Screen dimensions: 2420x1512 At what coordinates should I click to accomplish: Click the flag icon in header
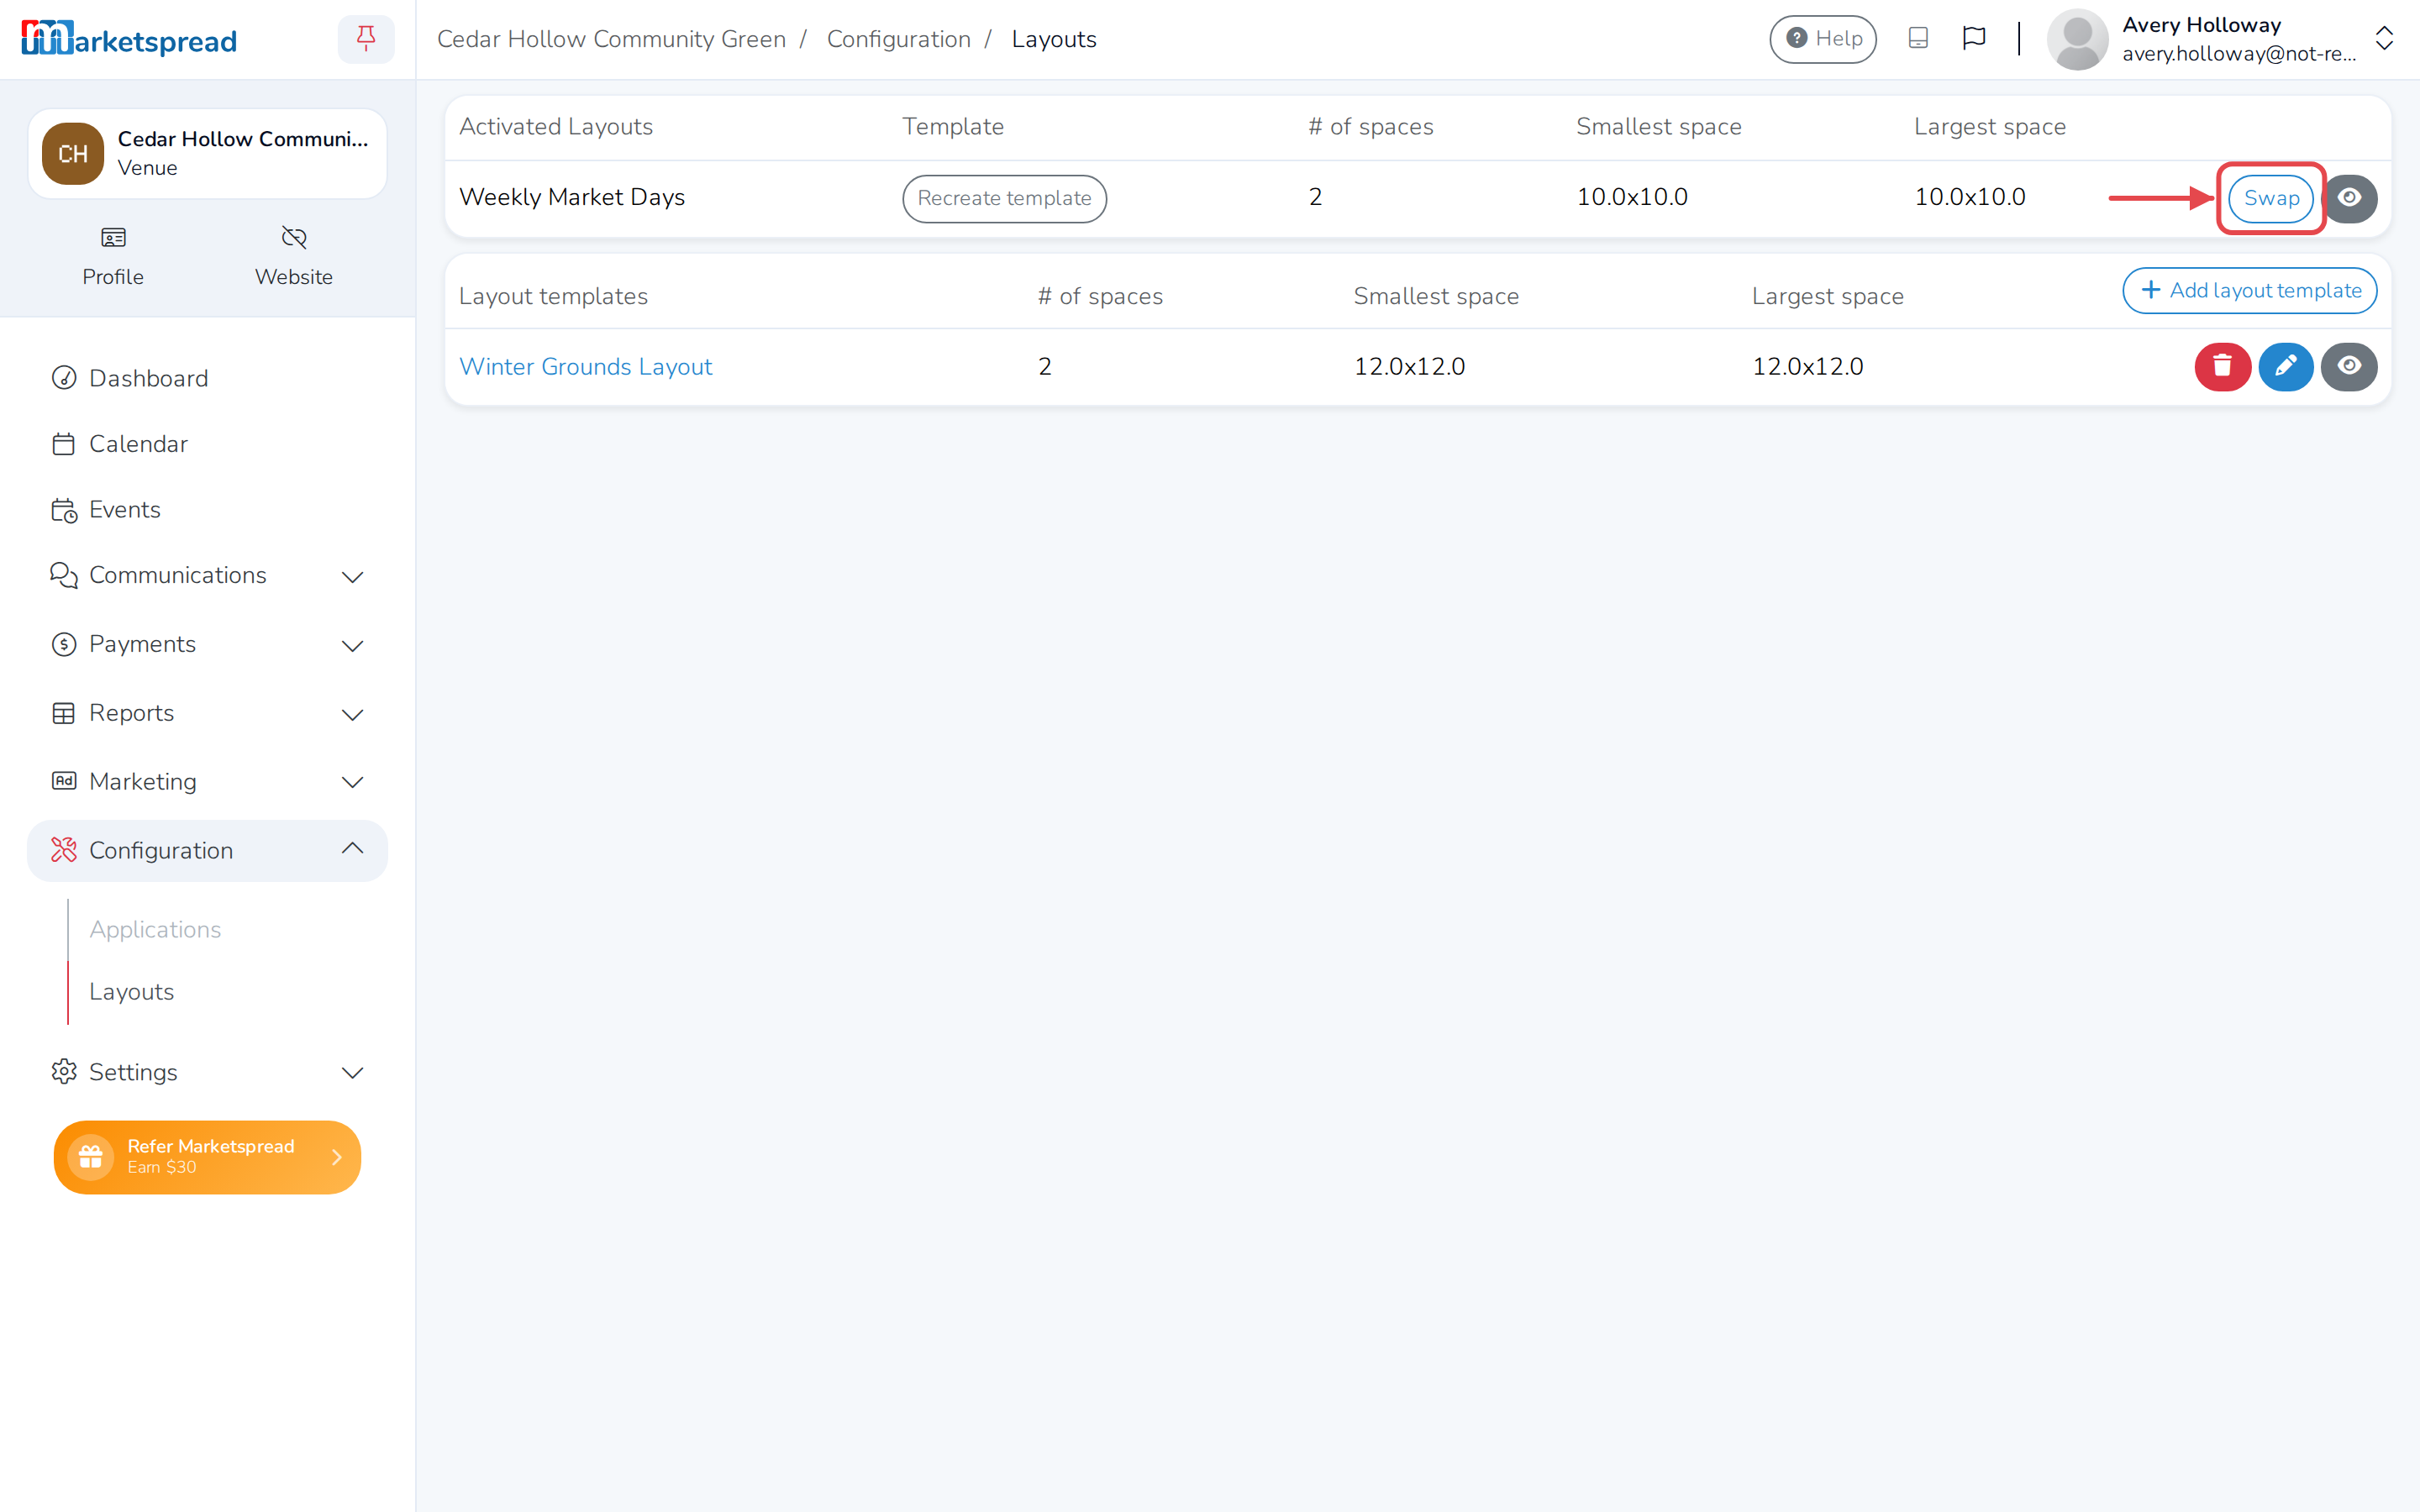pos(1974,38)
